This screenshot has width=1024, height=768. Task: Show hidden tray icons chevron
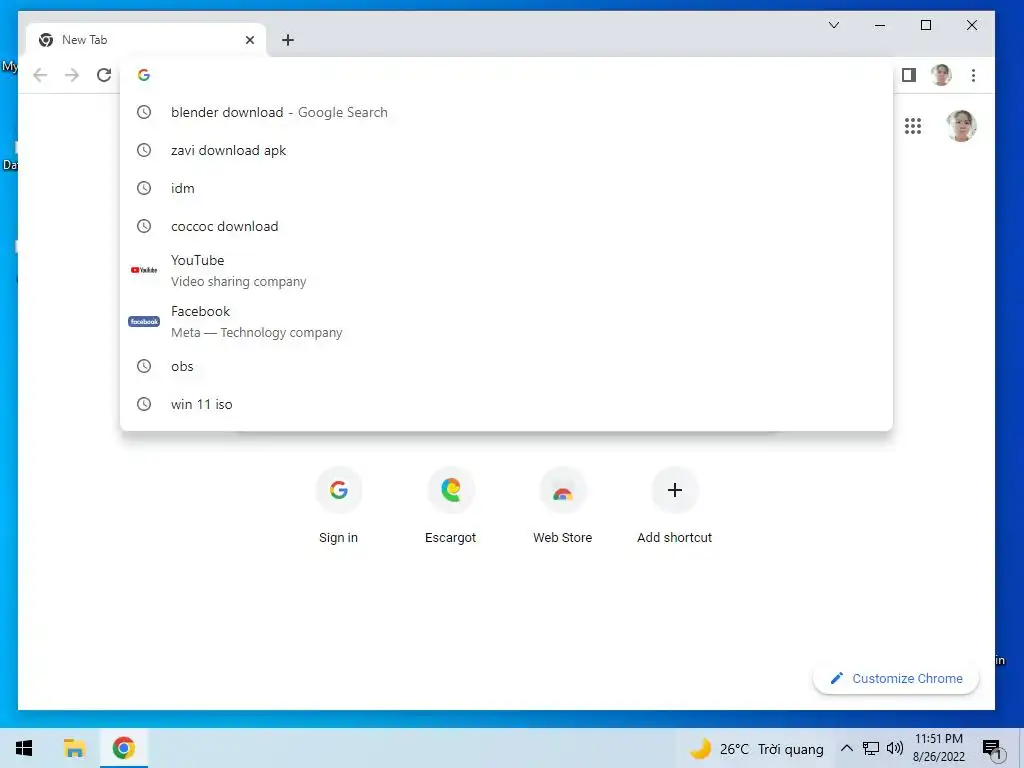(x=846, y=748)
